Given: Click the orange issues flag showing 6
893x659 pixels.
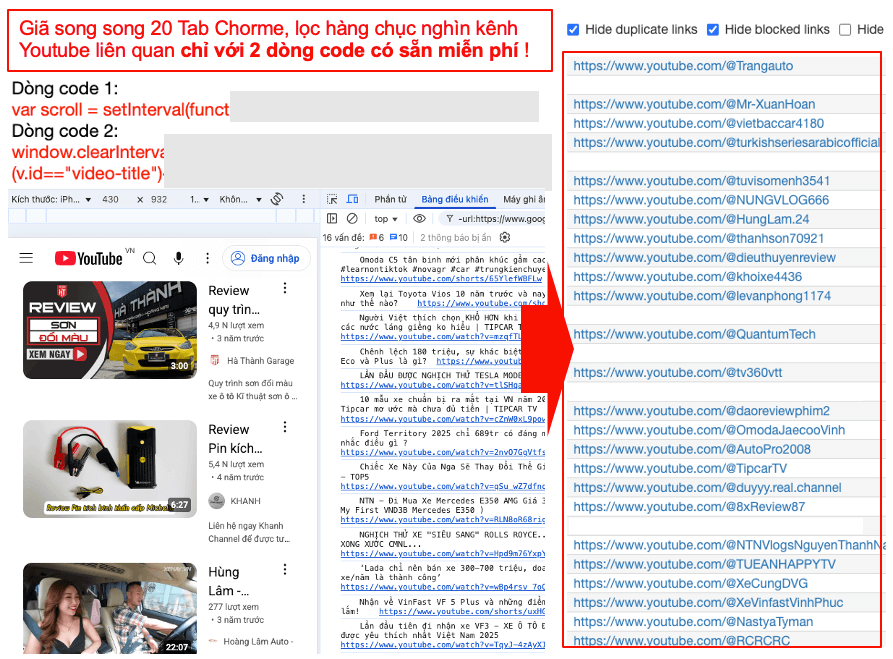Looking at the screenshot, I should pyautogui.click(x=376, y=237).
